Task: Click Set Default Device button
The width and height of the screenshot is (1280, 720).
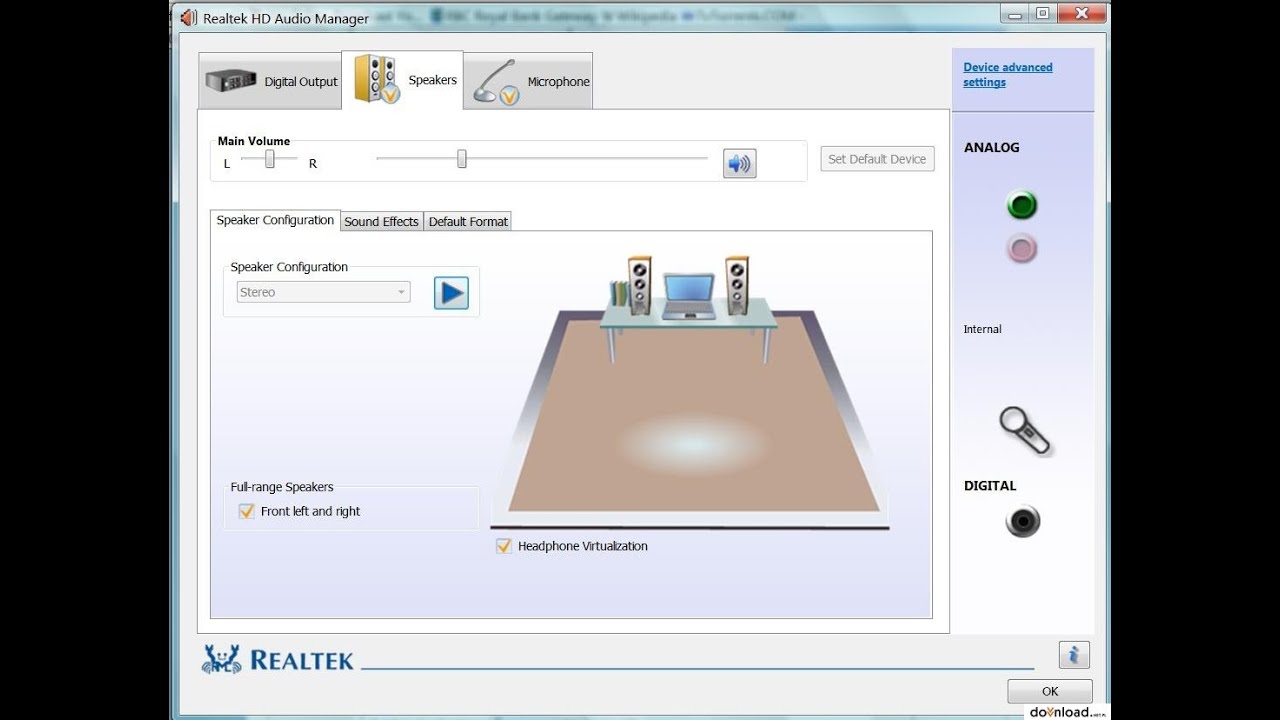Action: (x=877, y=159)
